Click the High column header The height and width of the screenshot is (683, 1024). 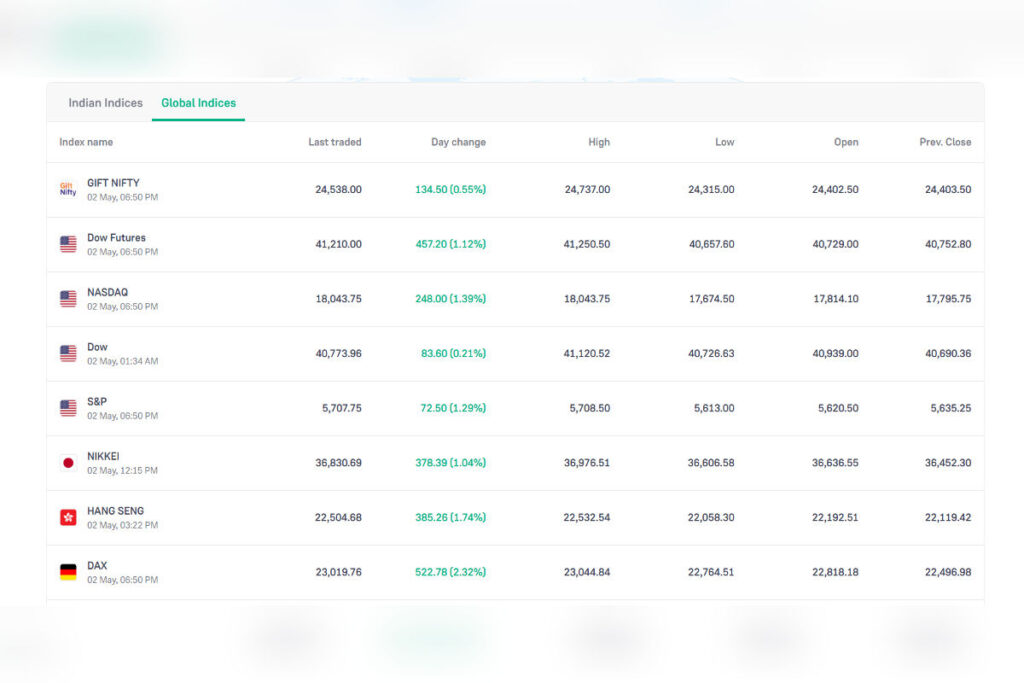598,142
